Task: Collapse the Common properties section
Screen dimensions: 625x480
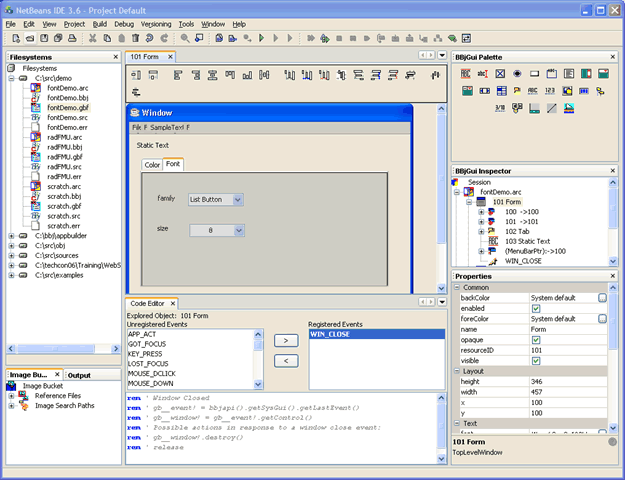Action: coord(457,287)
